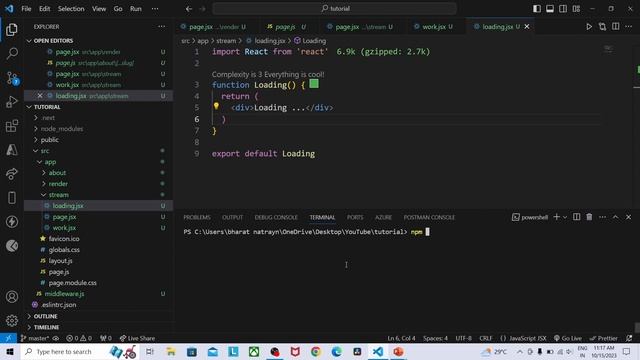The height and width of the screenshot is (360, 640).
Task: Customize layout icon in title bar
Action: pyautogui.click(x=576, y=9)
